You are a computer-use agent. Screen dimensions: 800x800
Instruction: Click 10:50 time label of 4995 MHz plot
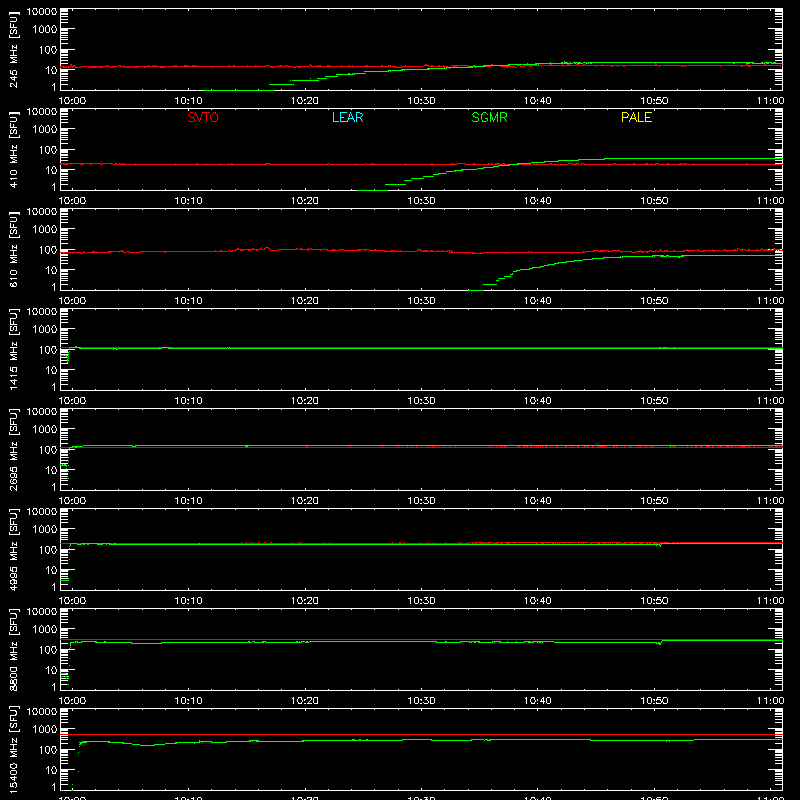[x=654, y=601]
